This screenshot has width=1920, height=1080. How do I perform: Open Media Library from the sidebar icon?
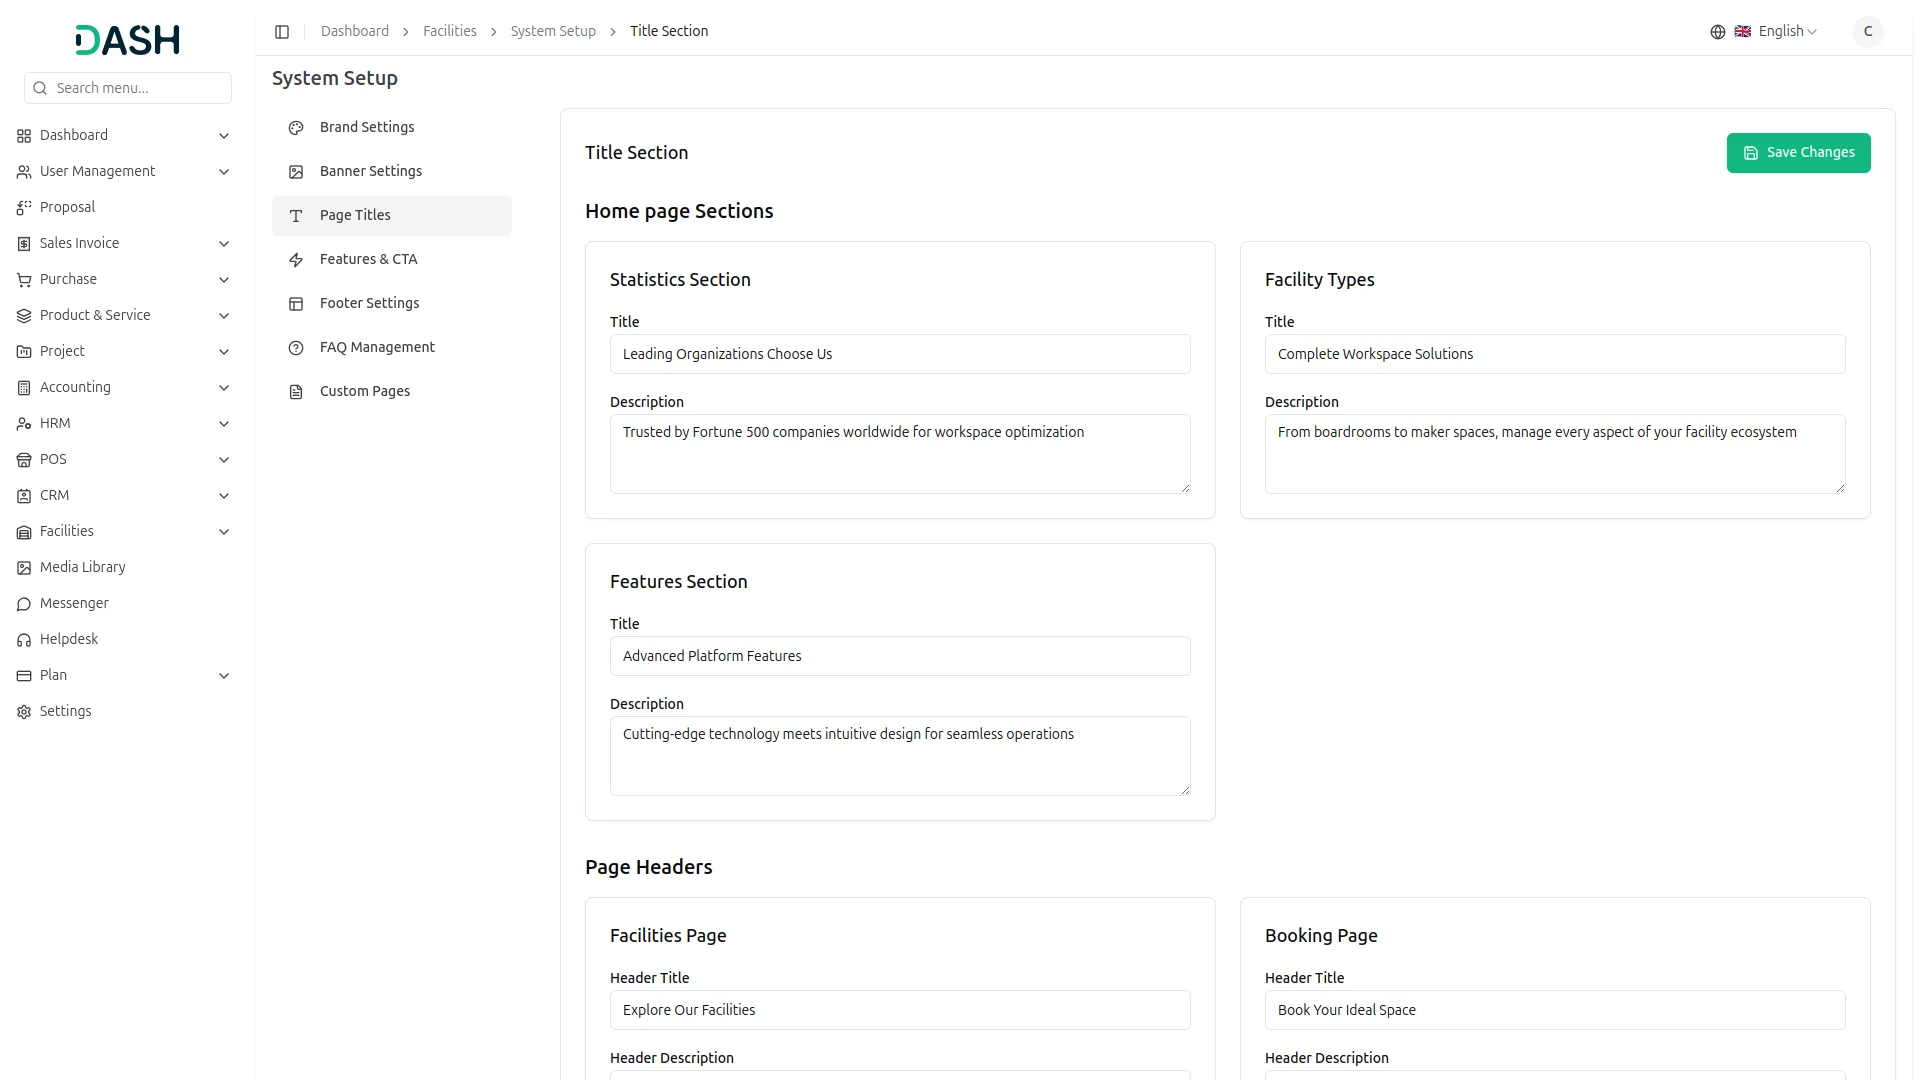click(x=24, y=568)
